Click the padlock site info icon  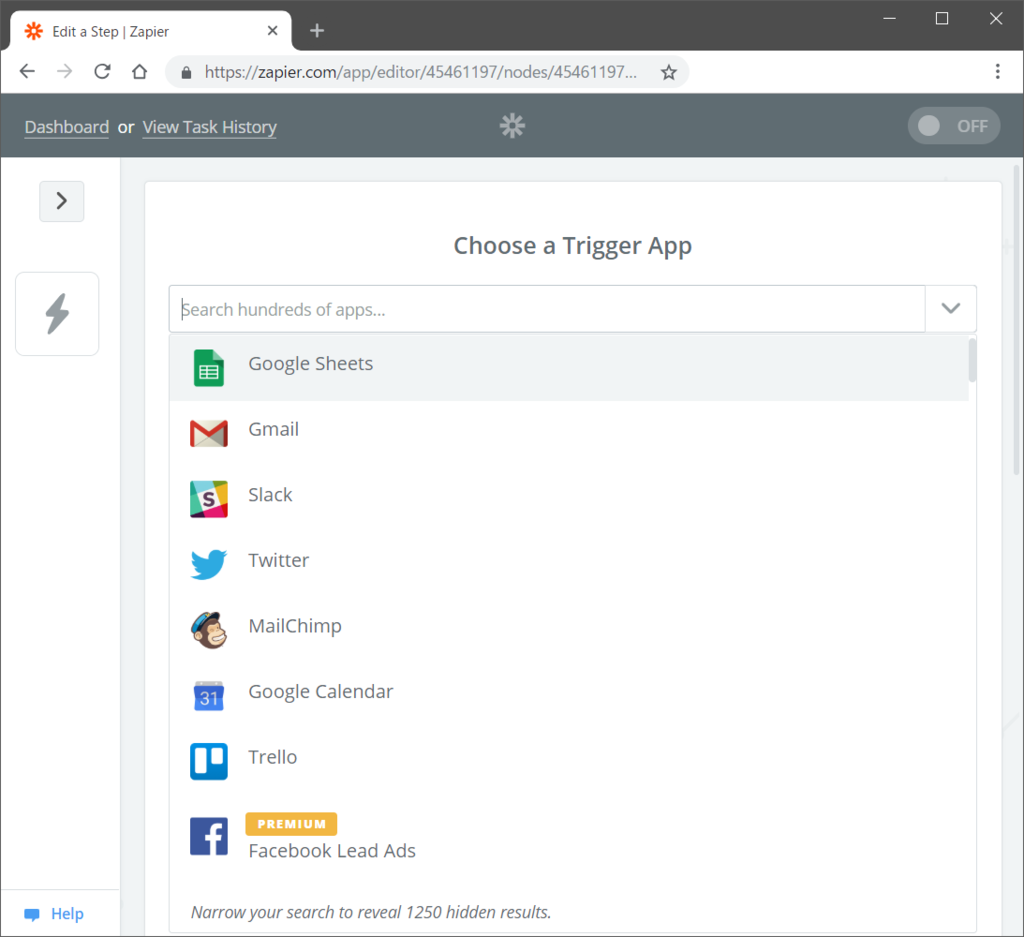click(186, 72)
